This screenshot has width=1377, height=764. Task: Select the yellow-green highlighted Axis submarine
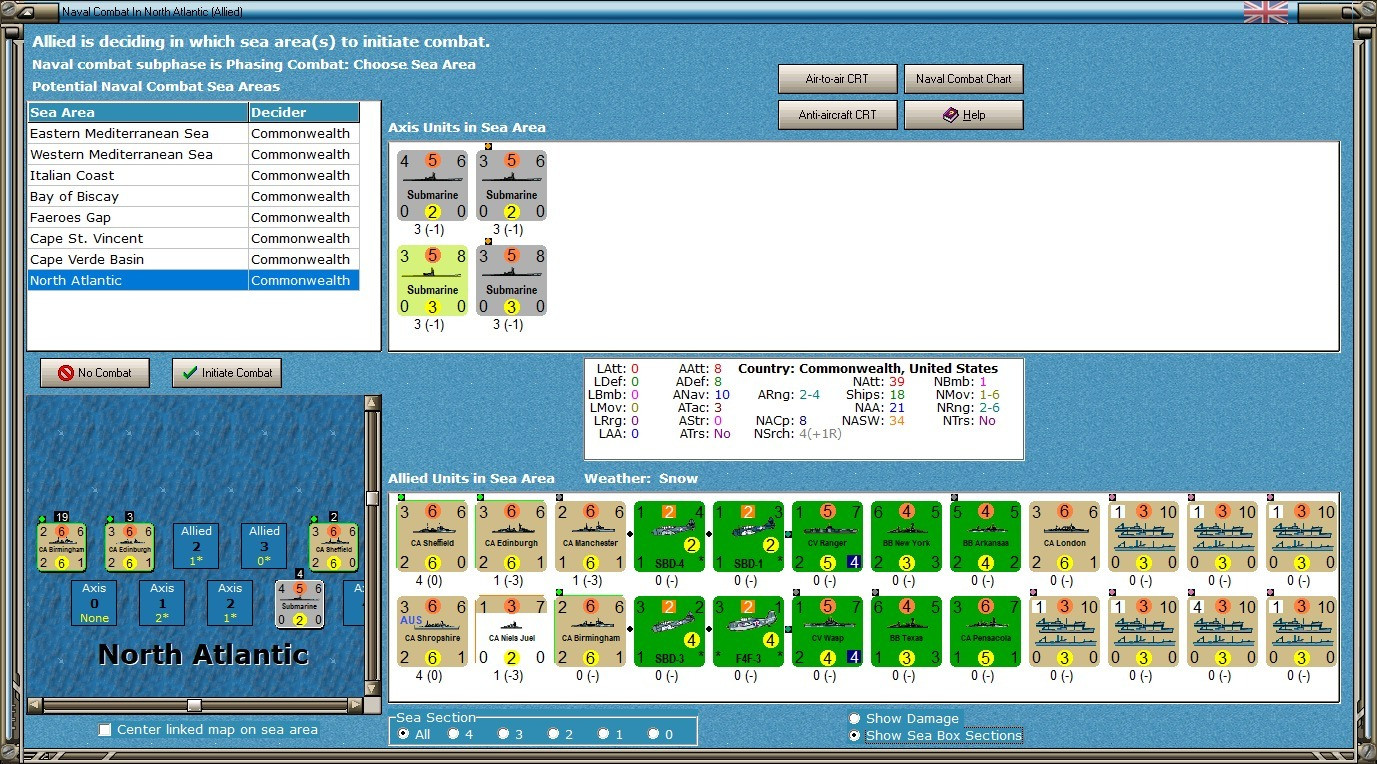click(x=432, y=281)
